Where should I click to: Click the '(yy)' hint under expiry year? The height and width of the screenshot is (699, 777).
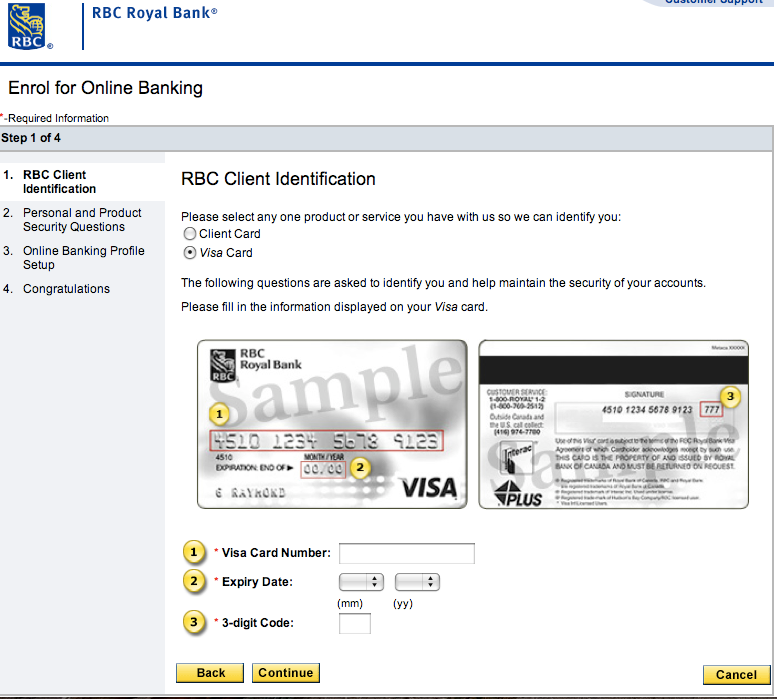[403, 603]
